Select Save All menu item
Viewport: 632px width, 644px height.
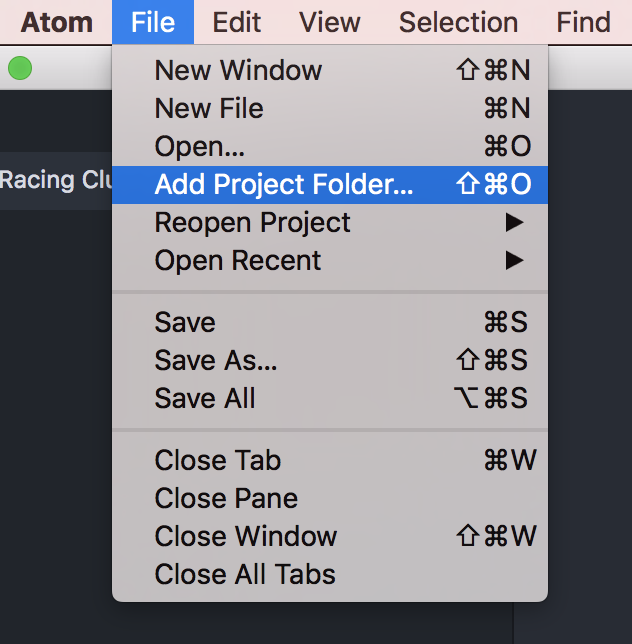[x=205, y=398]
